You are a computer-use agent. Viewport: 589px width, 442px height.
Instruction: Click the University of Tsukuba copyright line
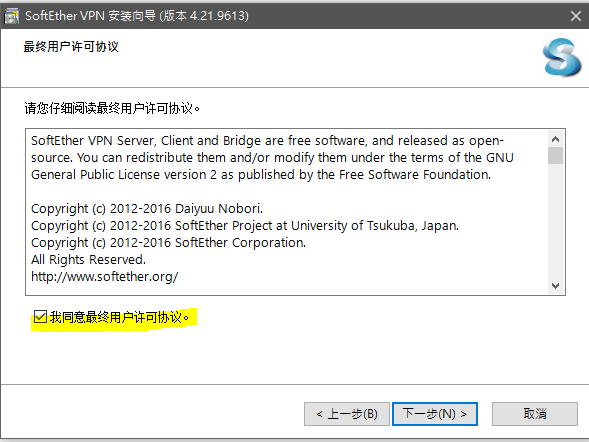coord(245,226)
